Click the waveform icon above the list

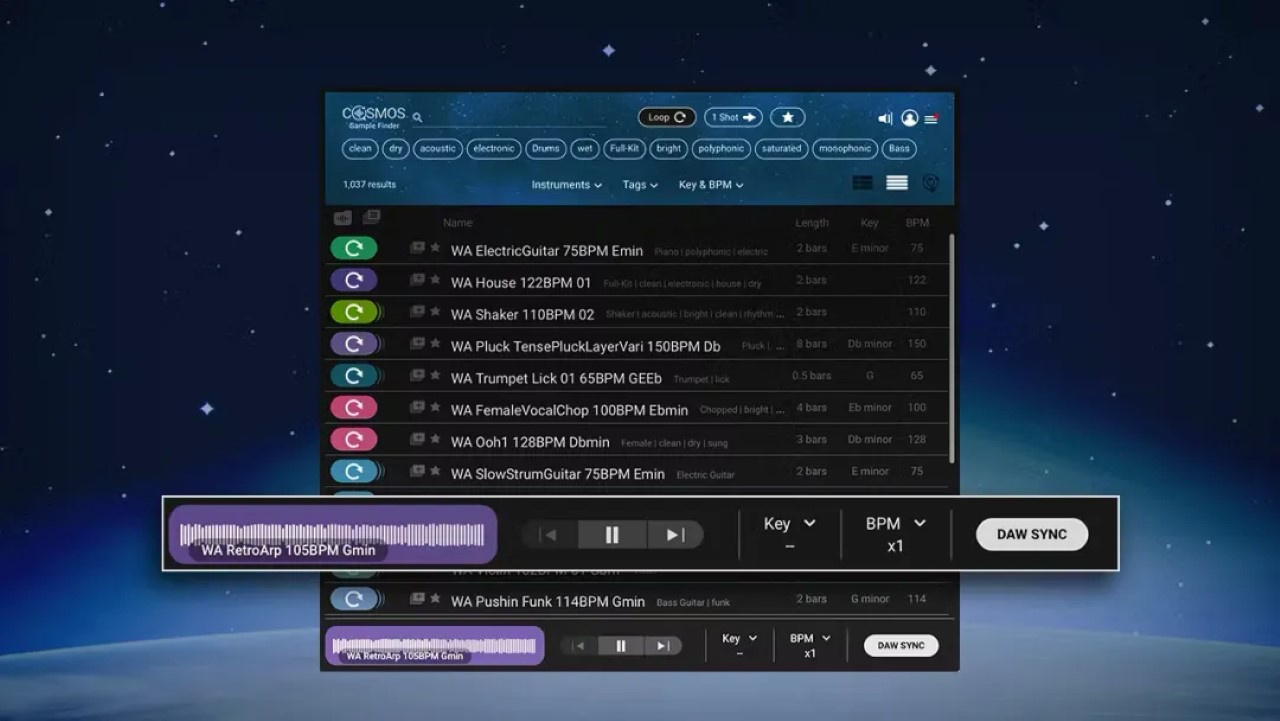(343, 218)
